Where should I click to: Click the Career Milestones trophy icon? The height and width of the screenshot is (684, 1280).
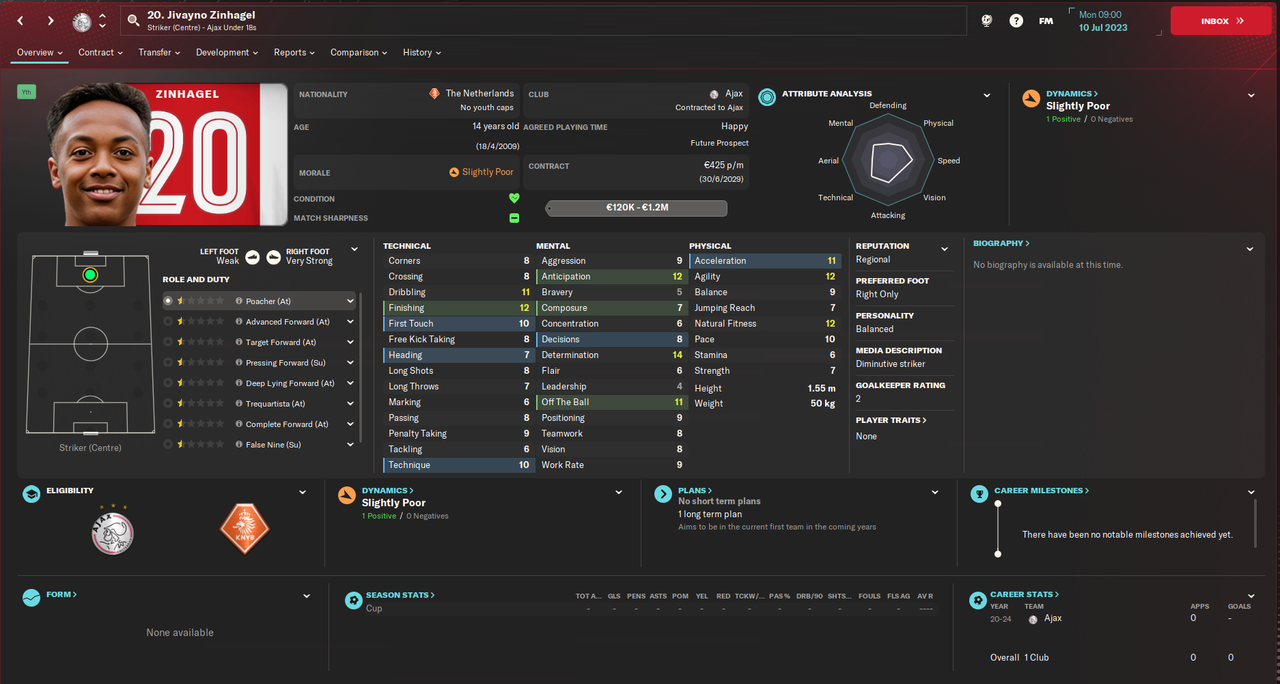[x=978, y=494]
